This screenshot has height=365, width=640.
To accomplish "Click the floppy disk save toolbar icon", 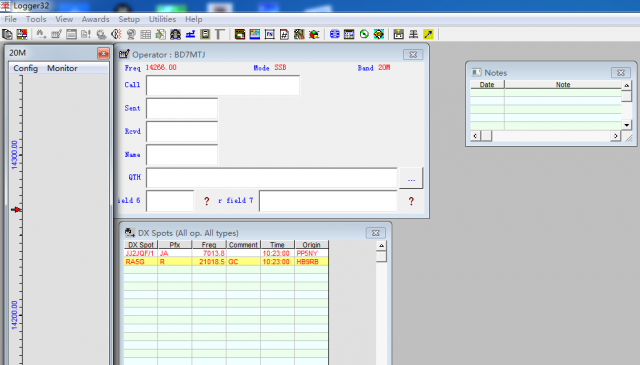I will coord(399,34).
